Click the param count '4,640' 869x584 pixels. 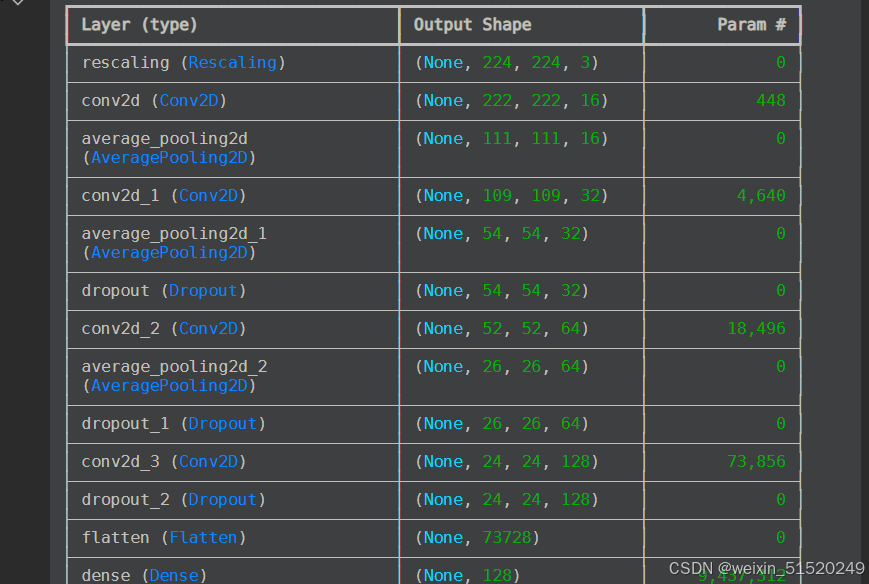[761, 196]
